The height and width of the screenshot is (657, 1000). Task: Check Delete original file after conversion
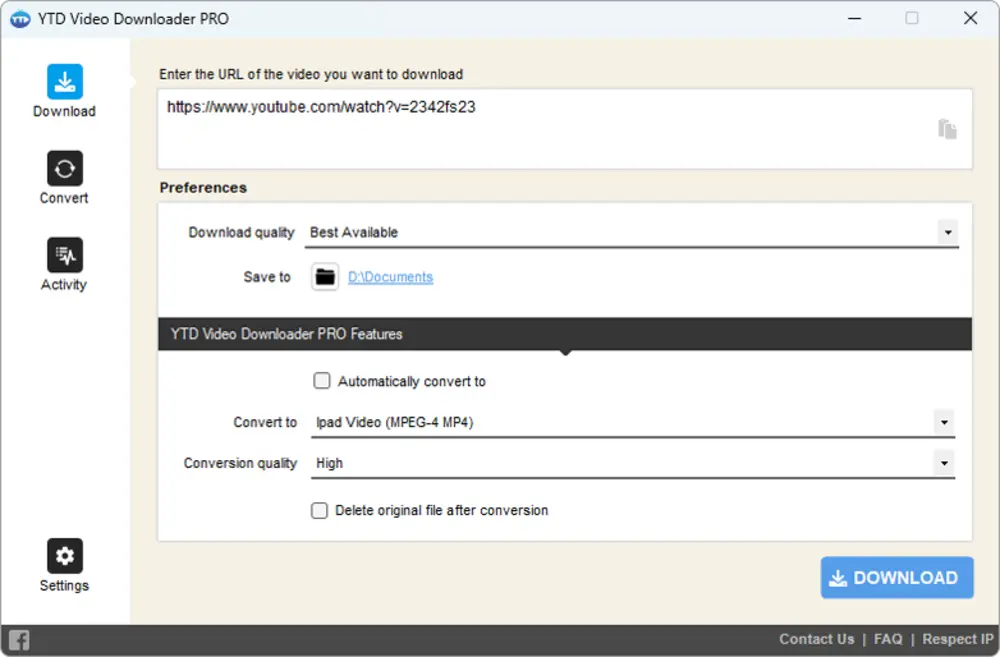pyautogui.click(x=319, y=510)
